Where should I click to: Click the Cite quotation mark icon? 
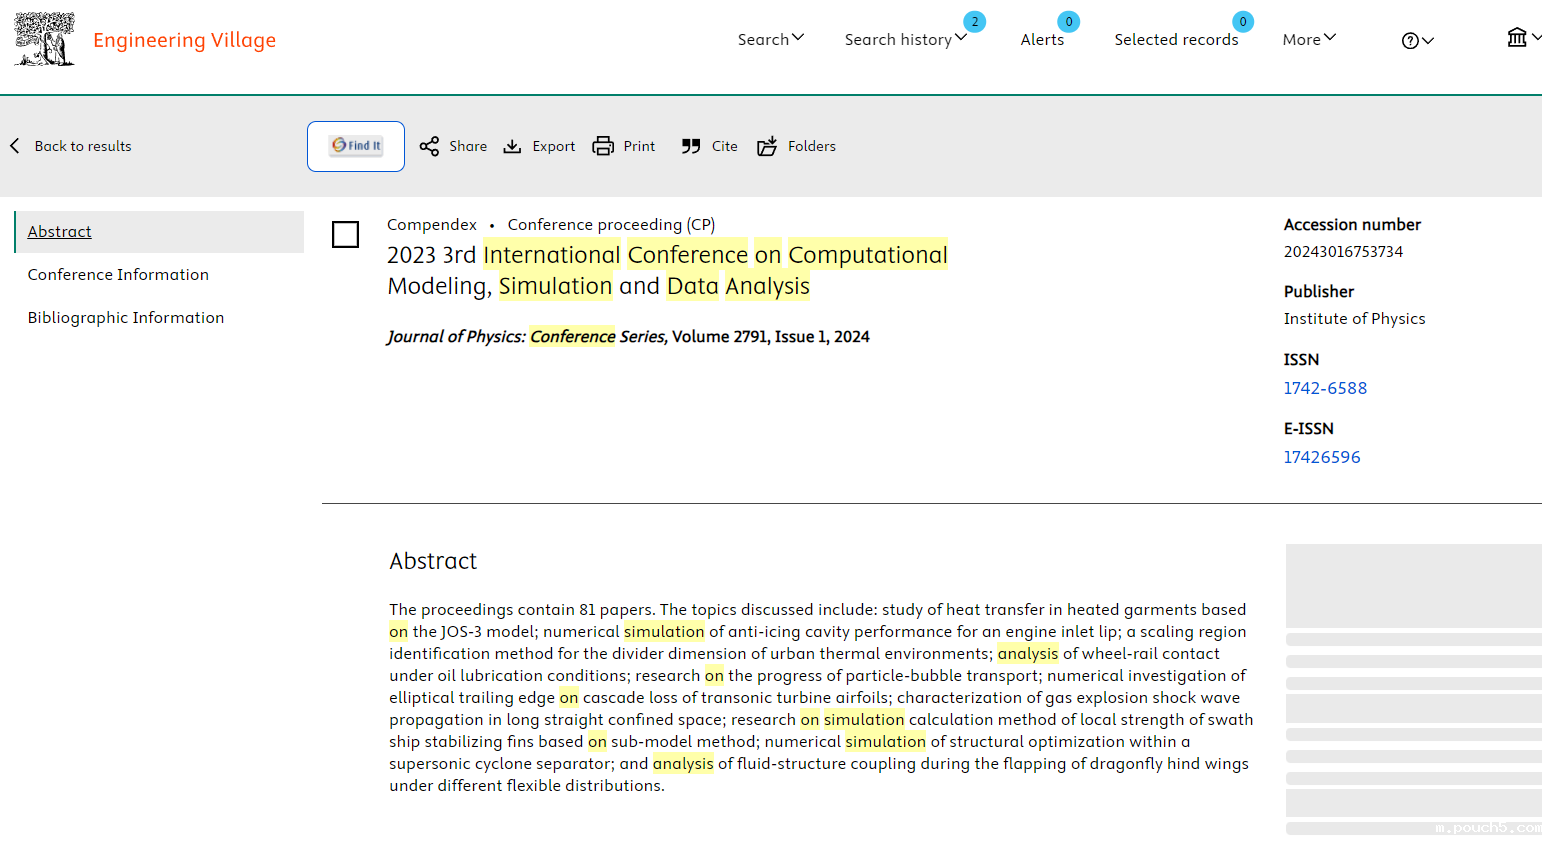click(691, 146)
